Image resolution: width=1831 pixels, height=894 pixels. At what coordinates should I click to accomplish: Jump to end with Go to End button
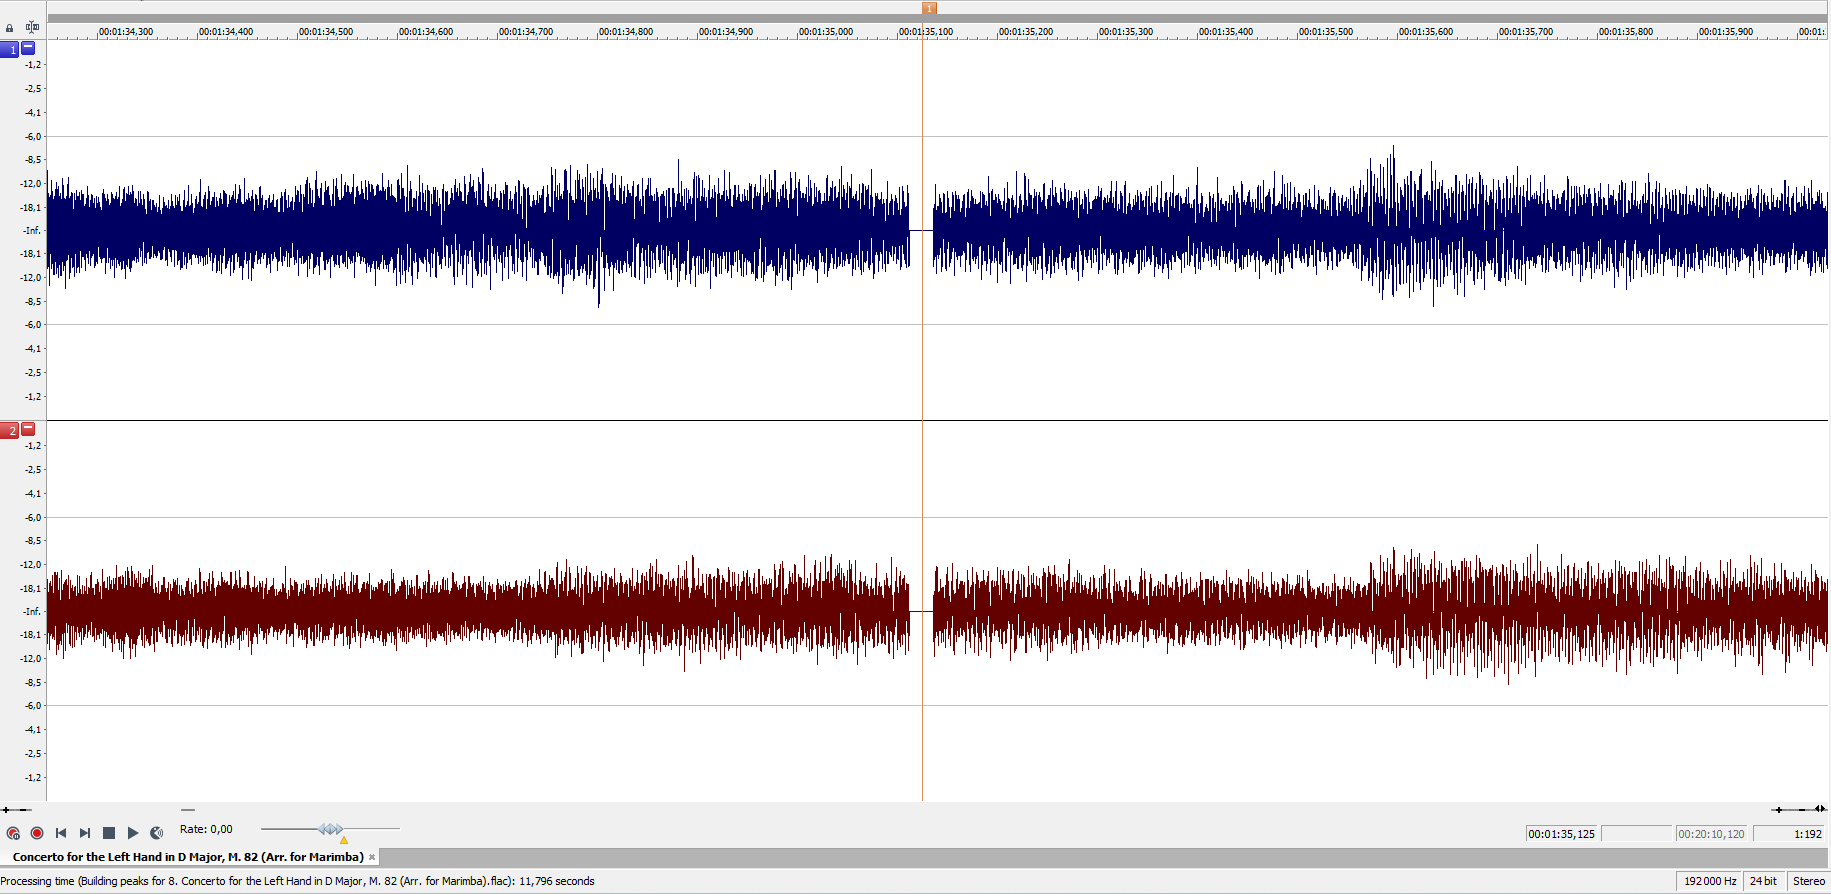coord(85,833)
